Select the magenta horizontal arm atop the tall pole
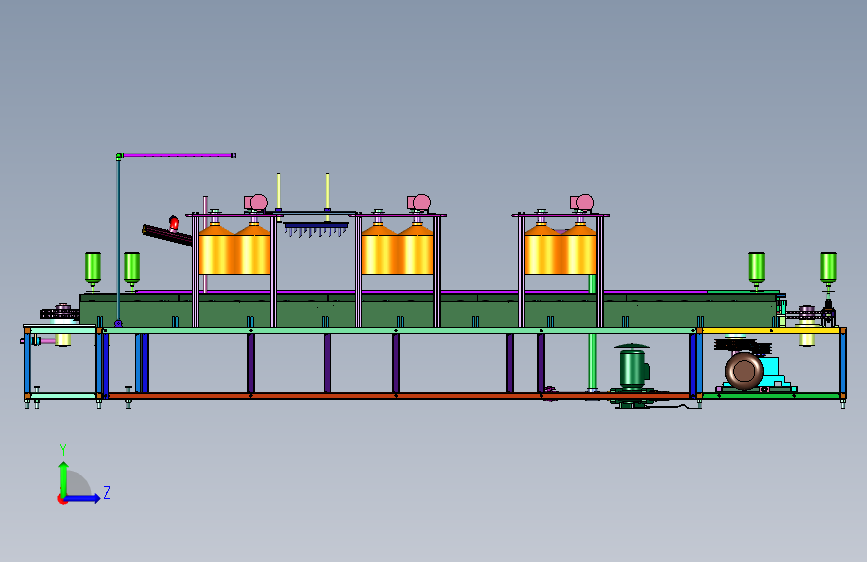The image size is (867, 562). (177, 155)
